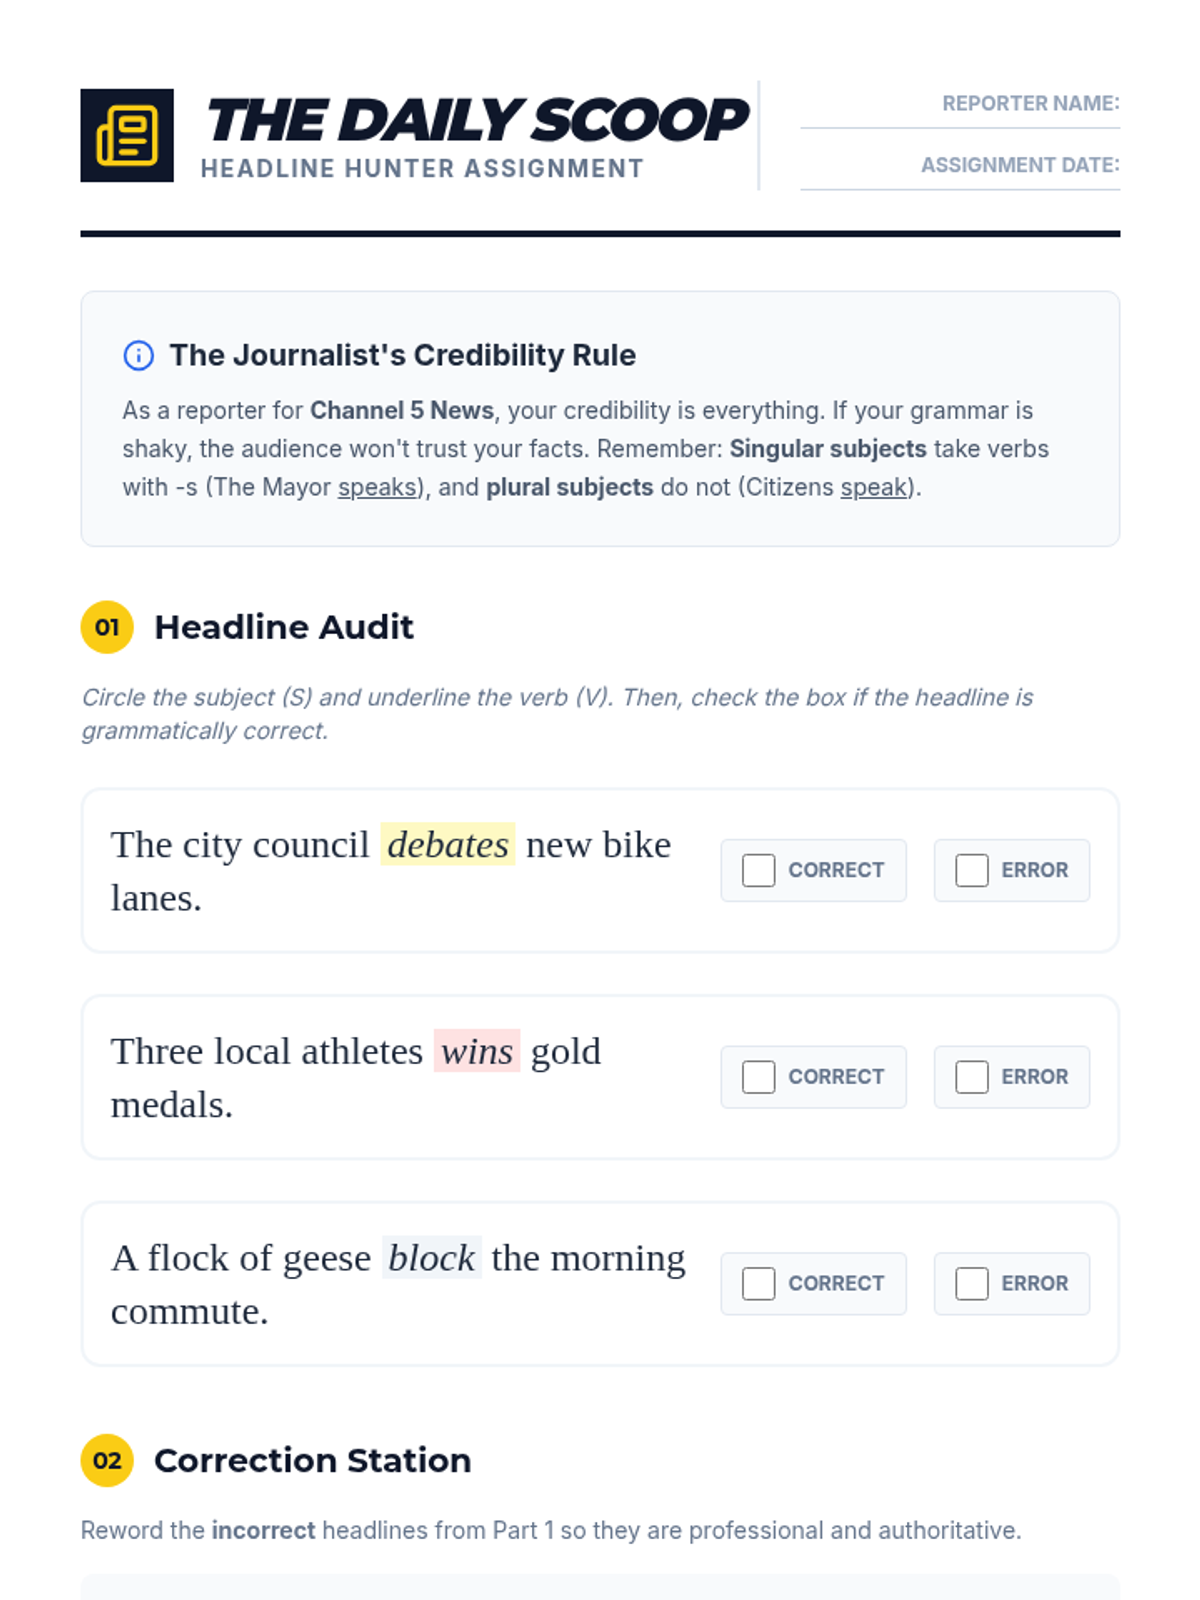The image size is (1200, 1600).
Task: Select the red highlighted verb "wins"
Action: (476, 1051)
